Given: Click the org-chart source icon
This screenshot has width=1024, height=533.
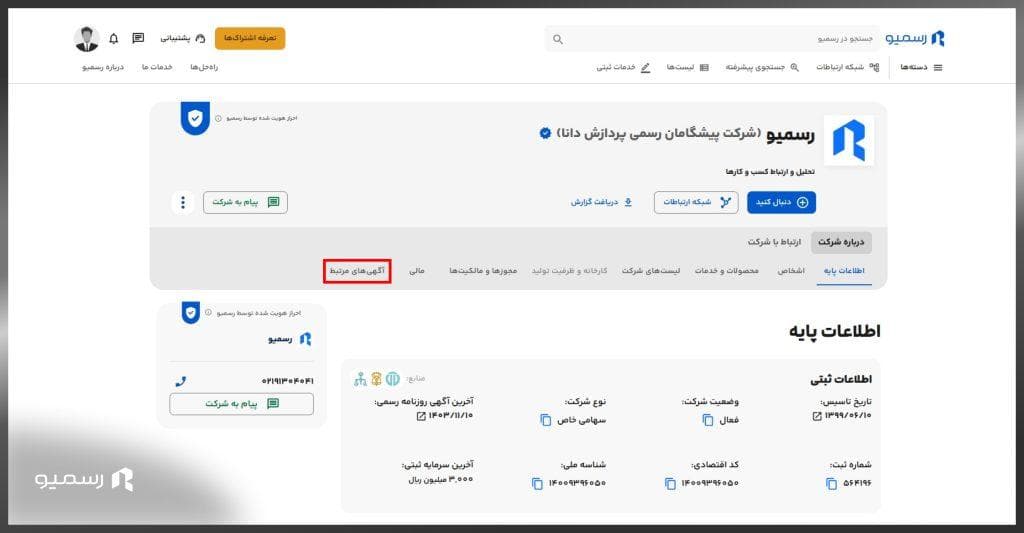Looking at the screenshot, I should (360, 379).
